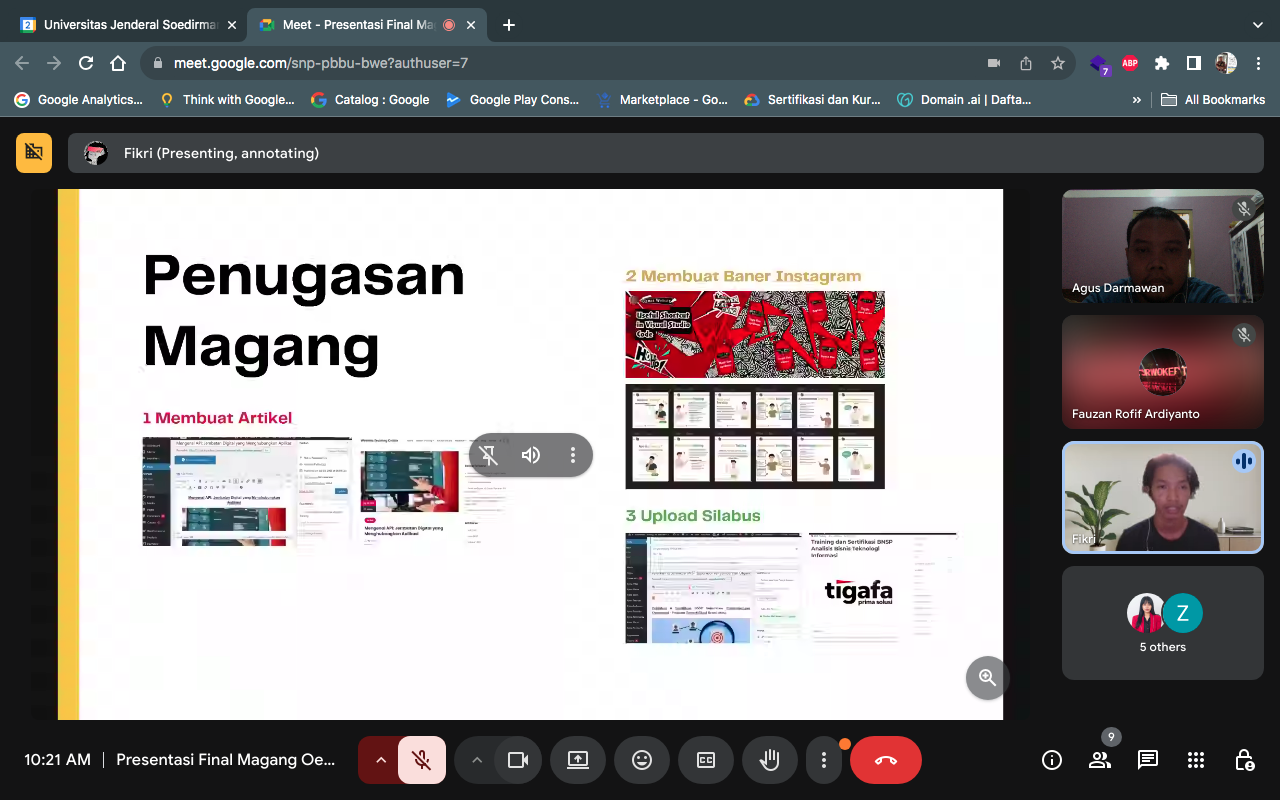Toggle the camera on or off
Screen dimensions: 1280x800
[x=518, y=760]
